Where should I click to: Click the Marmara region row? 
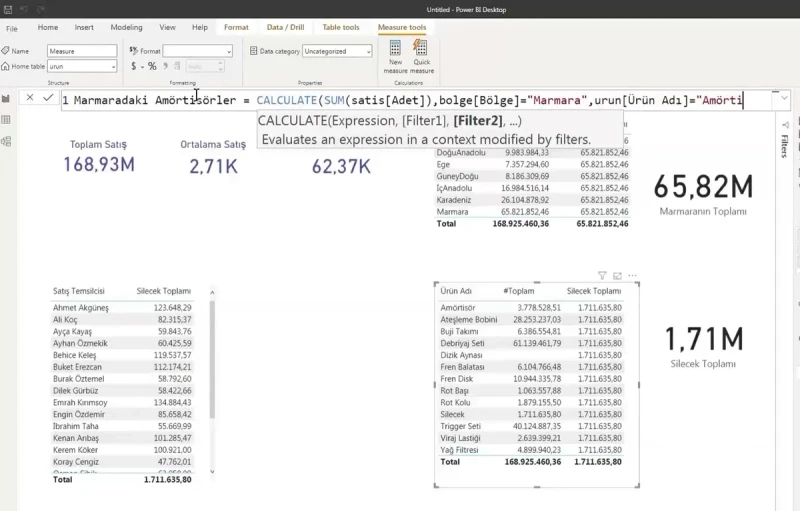[532, 212]
